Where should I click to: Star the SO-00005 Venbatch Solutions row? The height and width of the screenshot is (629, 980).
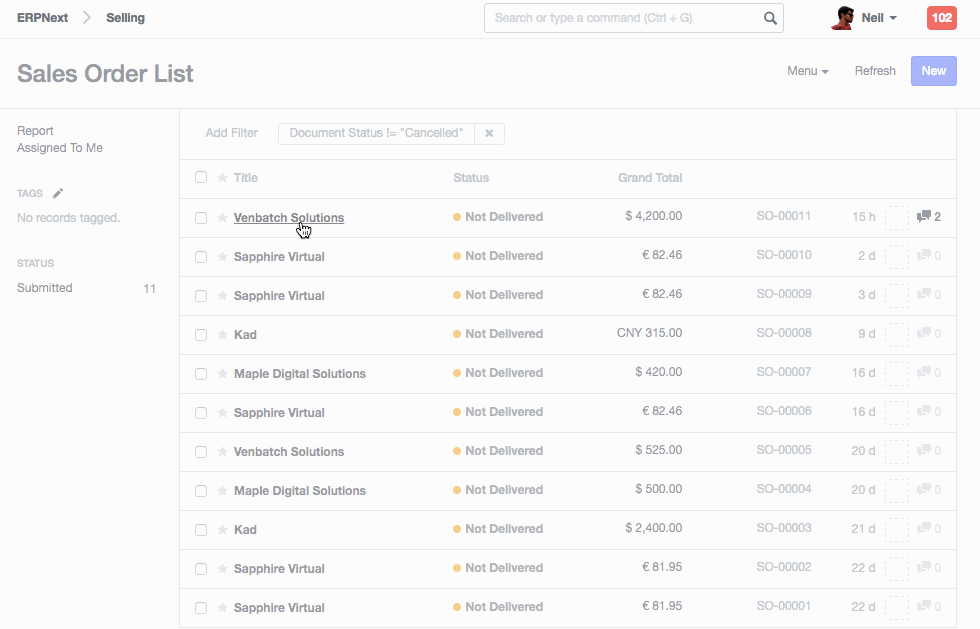click(222, 451)
